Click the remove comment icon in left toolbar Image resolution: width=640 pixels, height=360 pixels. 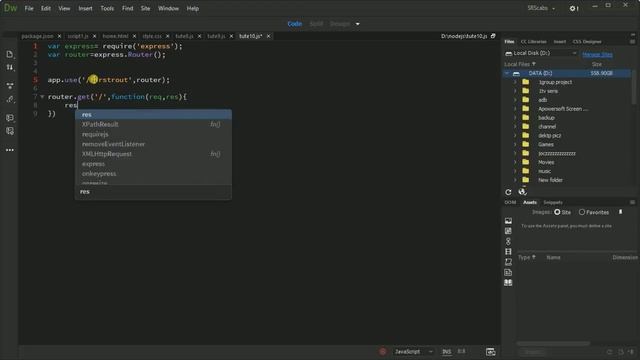coord(10,131)
